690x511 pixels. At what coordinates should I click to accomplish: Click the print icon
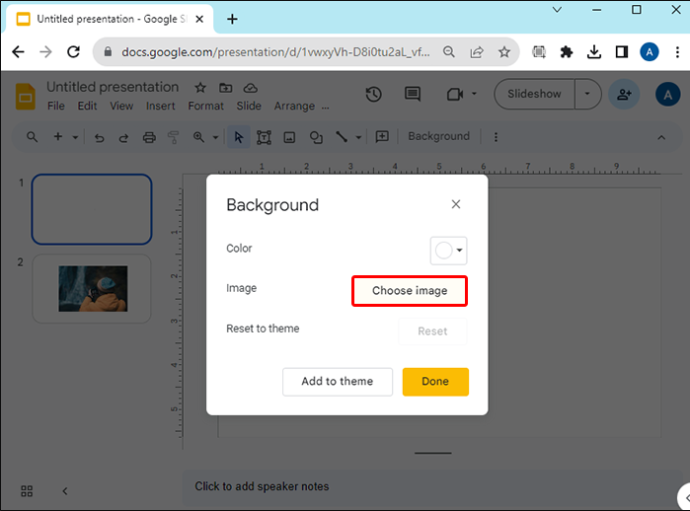(149, 137)
